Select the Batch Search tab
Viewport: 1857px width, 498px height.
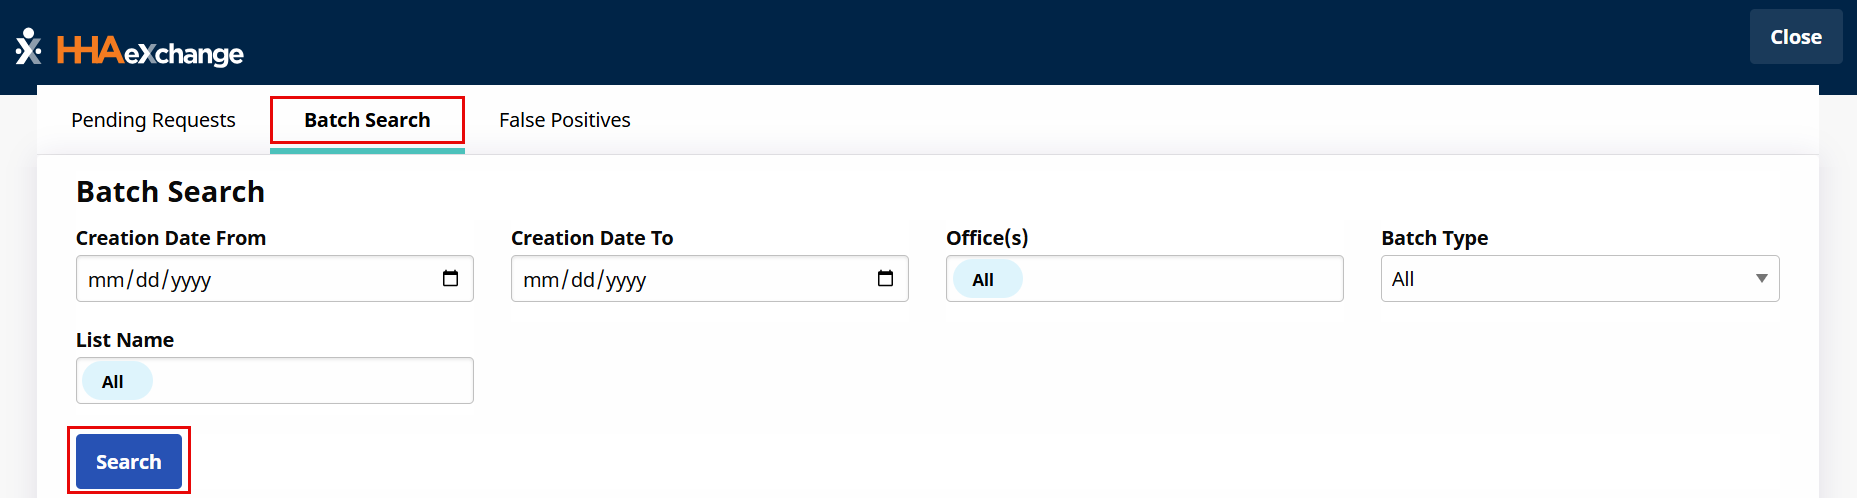tap(367, 120)
